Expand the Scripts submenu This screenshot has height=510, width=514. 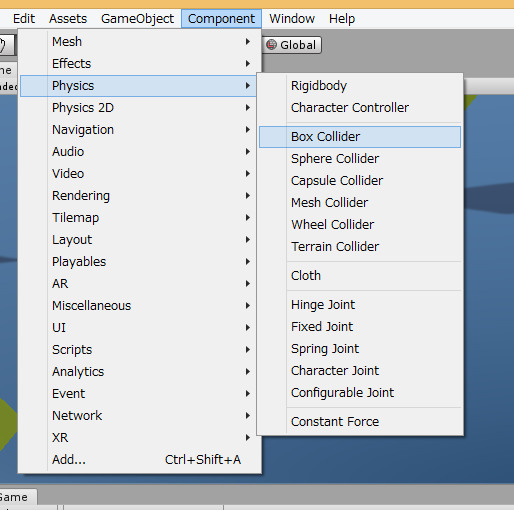click(x=138, y=350)
